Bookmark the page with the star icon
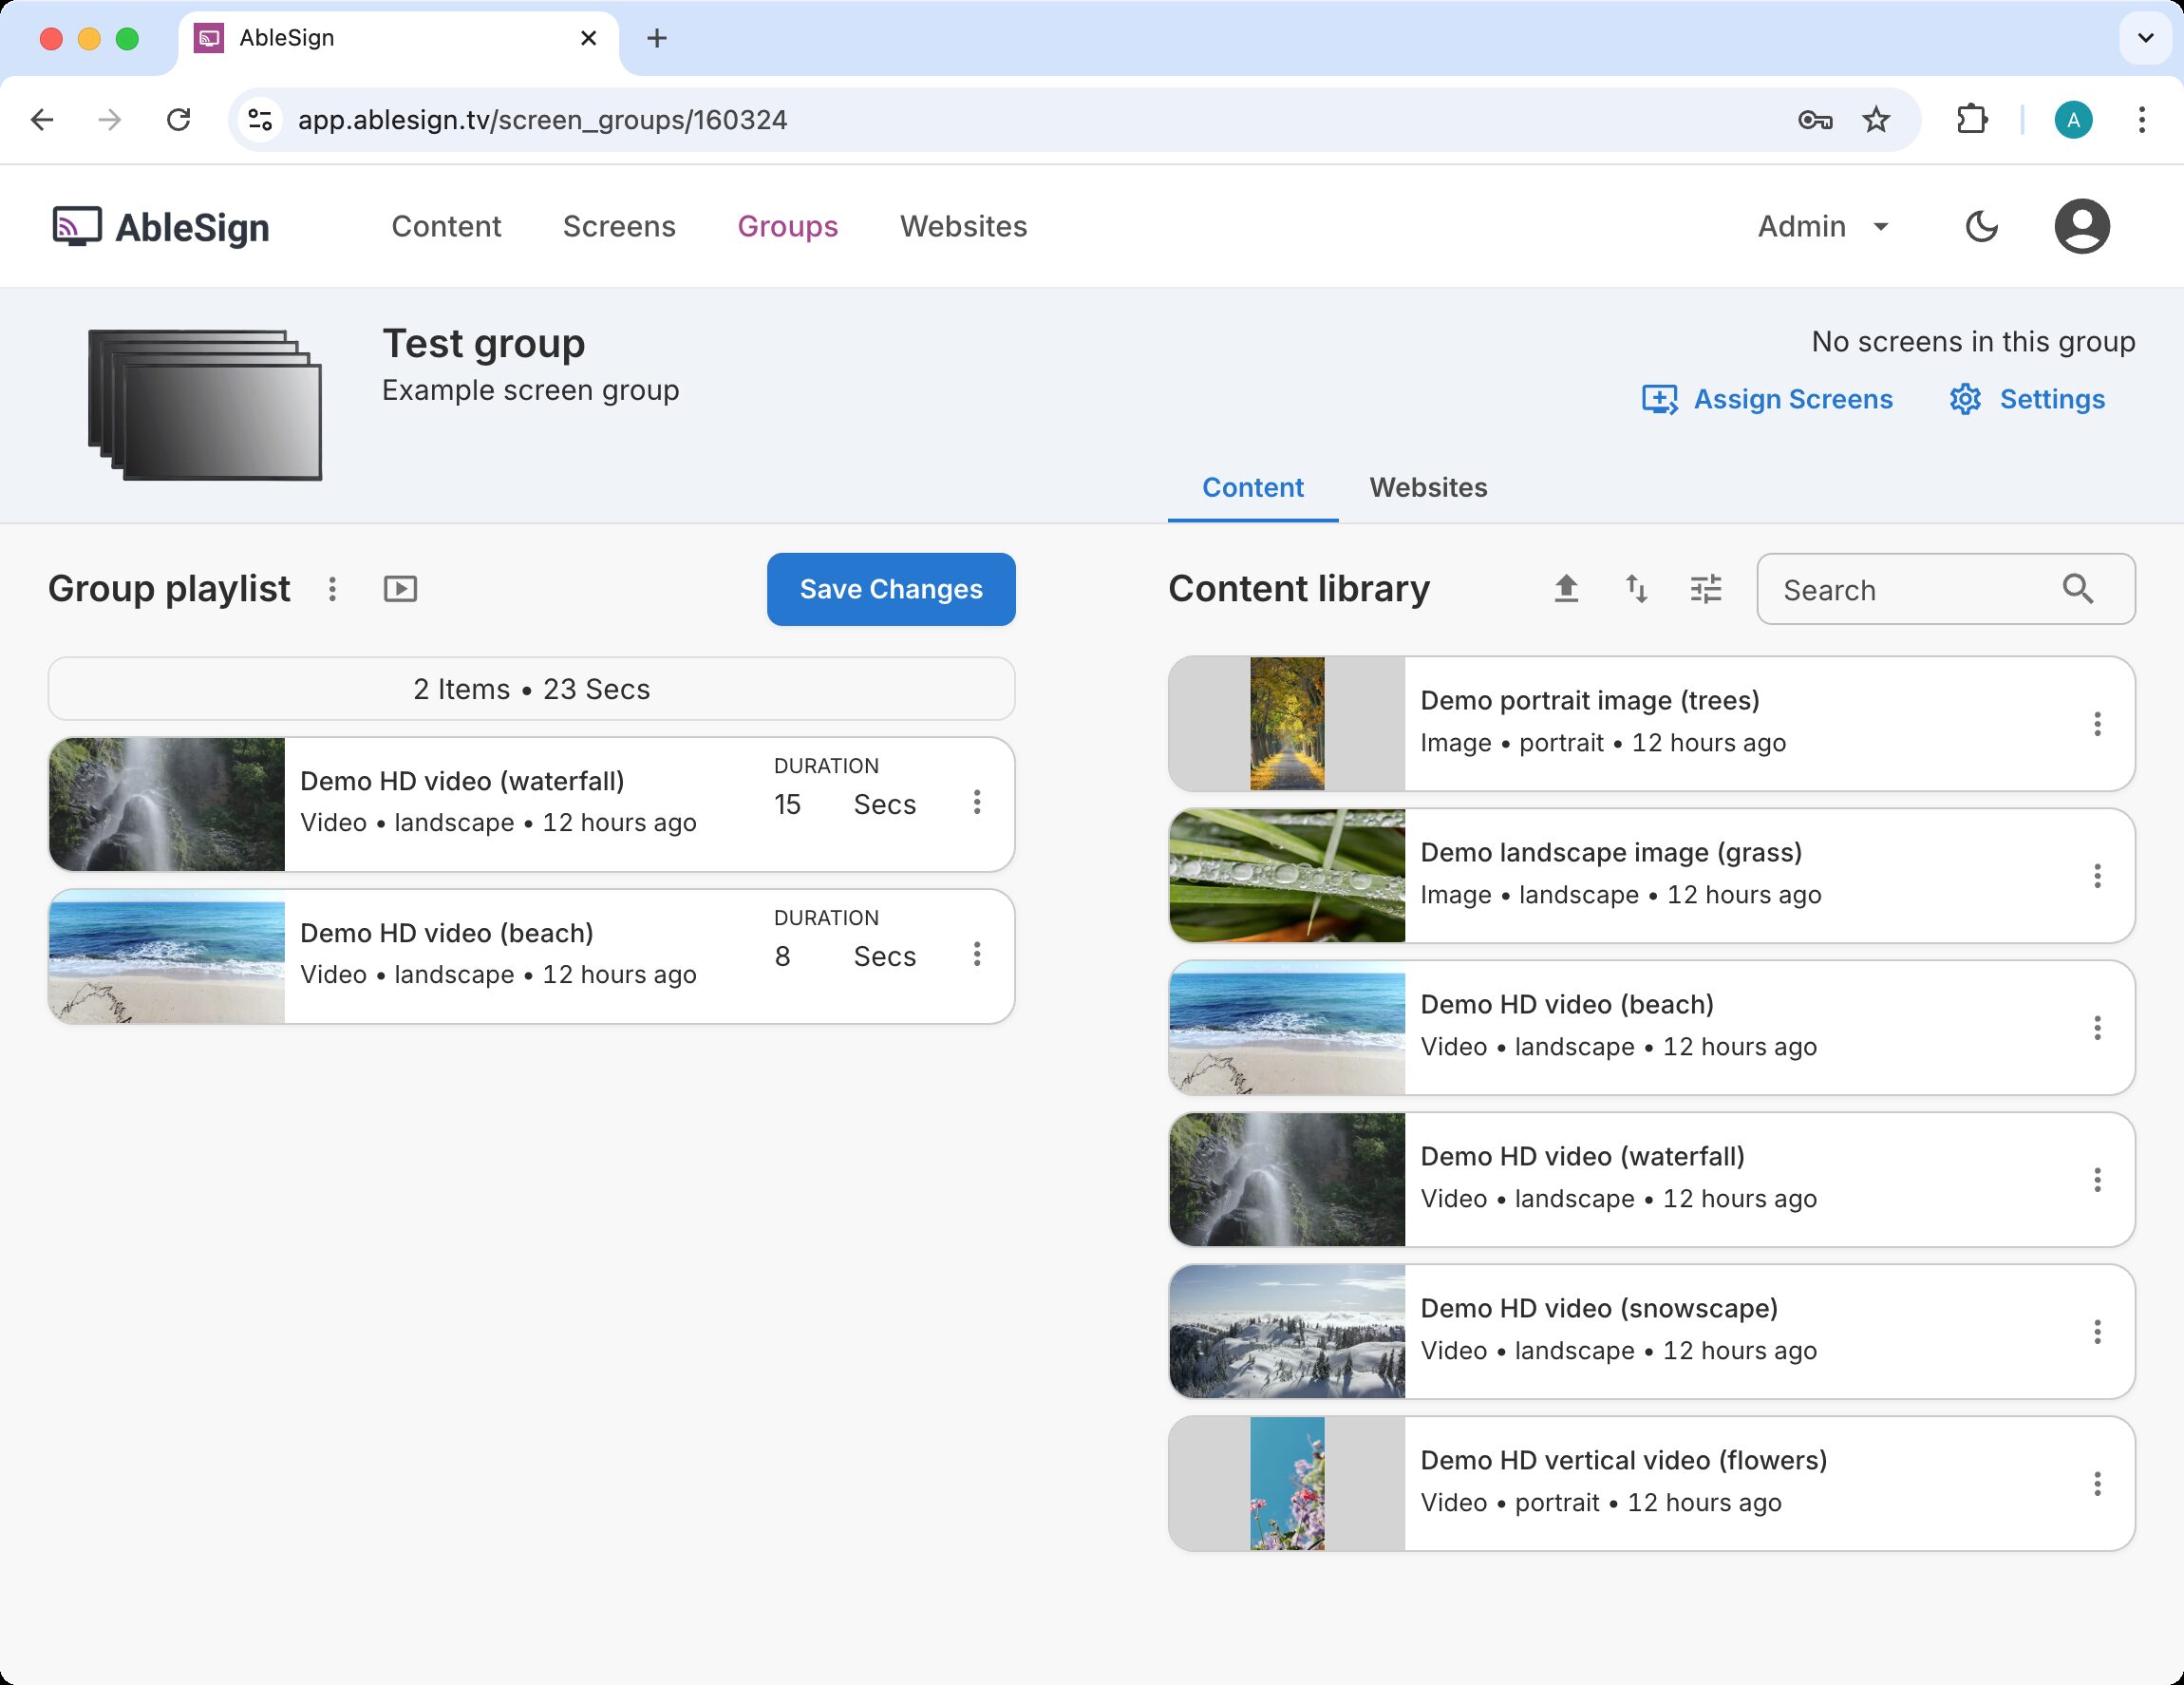 pos(1876,120)
